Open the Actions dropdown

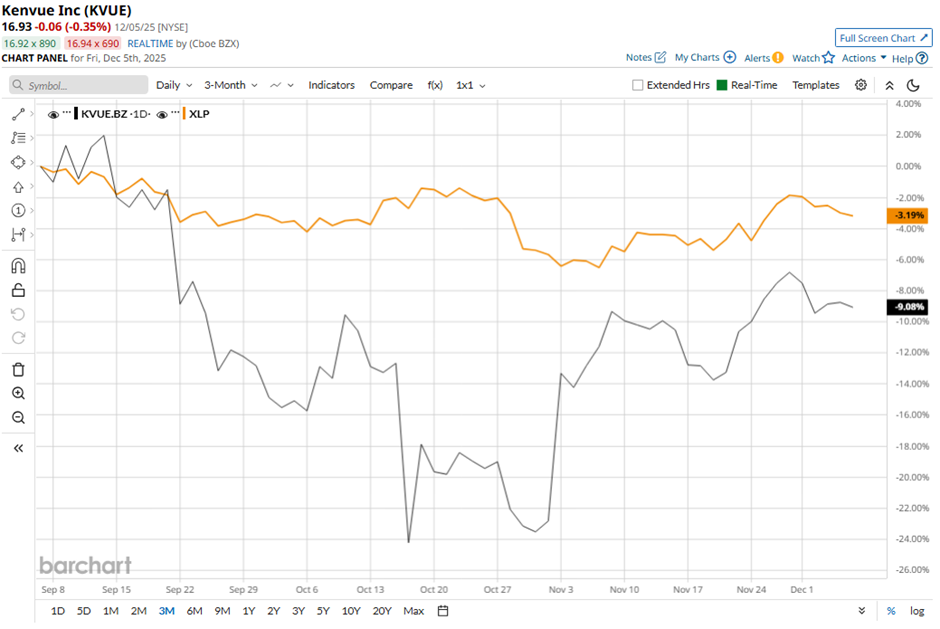(864, 58)
